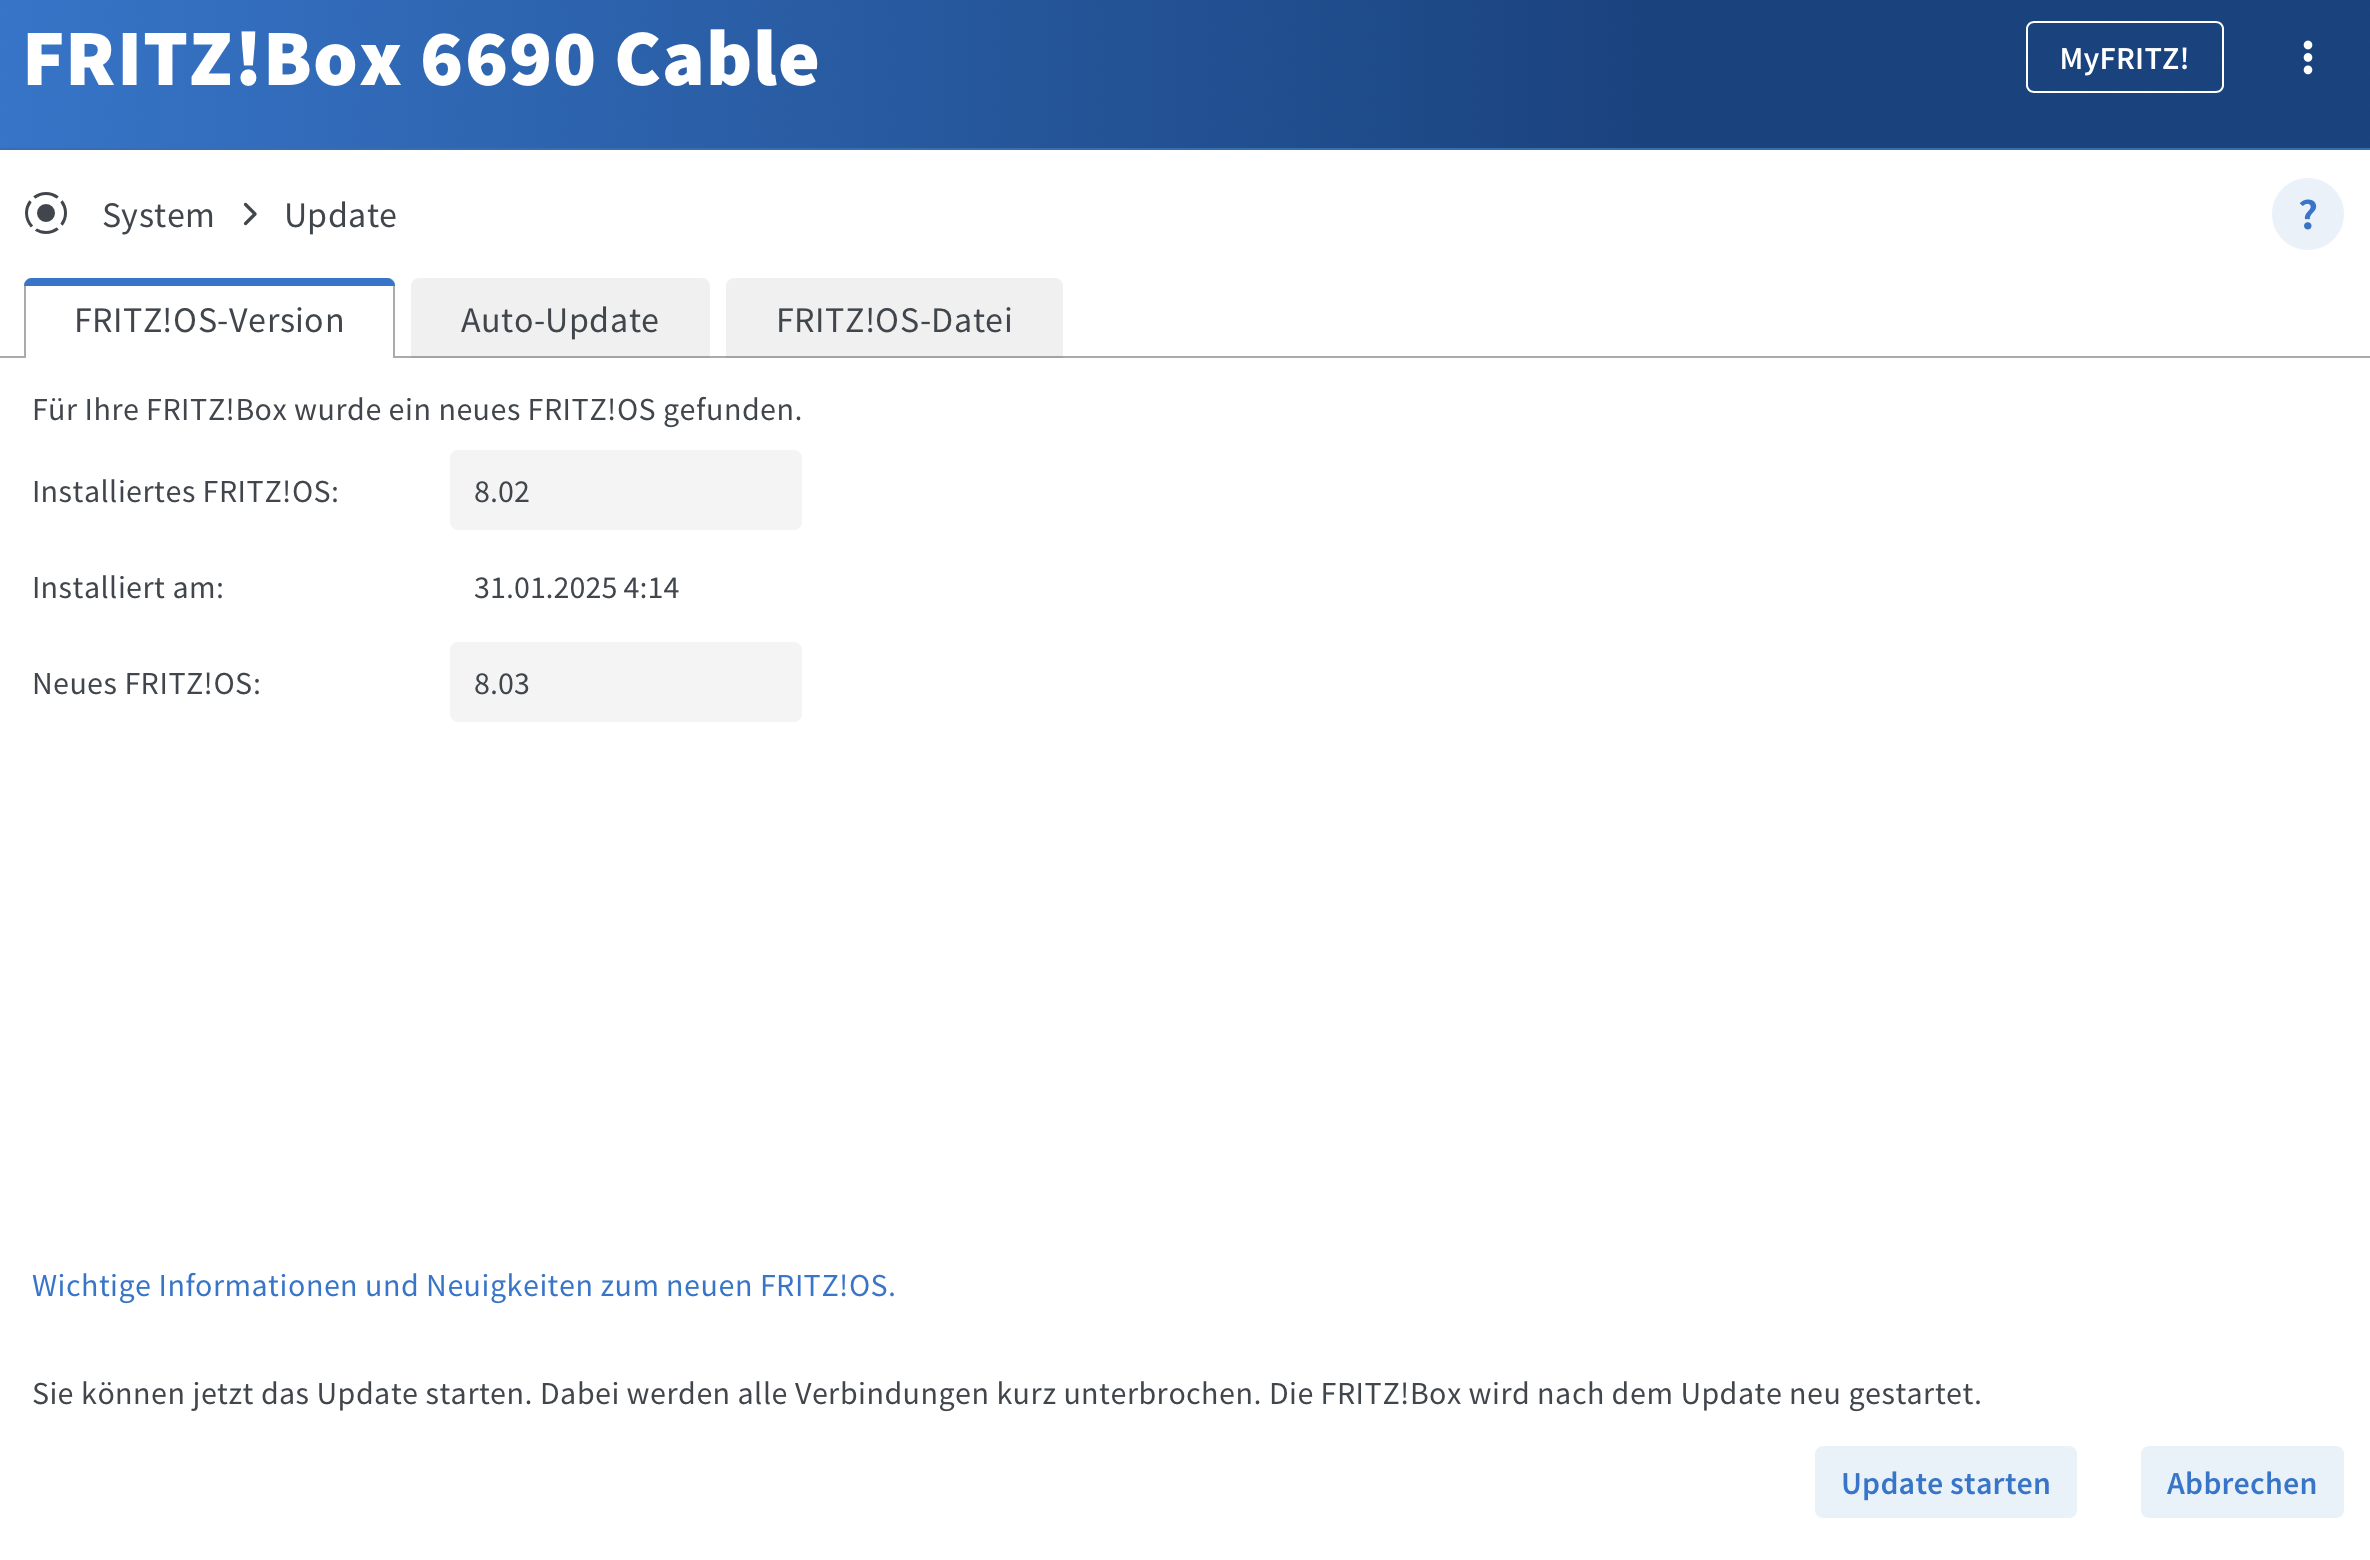This screenshot has height=1560, width=2370.
Task: Open the Wichtige Informationen und Neuigkeiten link
Action: pyautogui.click(x=463, y=1285)
